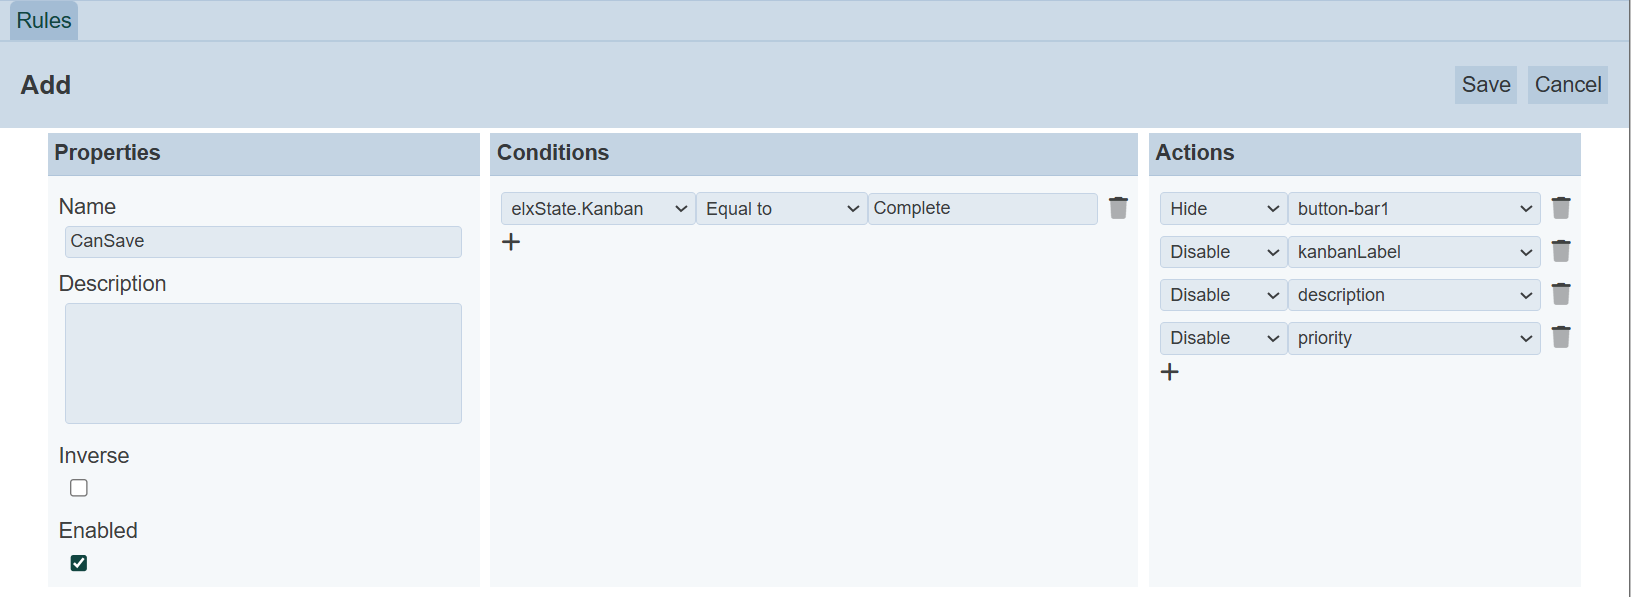The height and width of the screenshot is (597, 1631).
Task: Delete the Hide button-bar1 action
Action: (1560, 208)
